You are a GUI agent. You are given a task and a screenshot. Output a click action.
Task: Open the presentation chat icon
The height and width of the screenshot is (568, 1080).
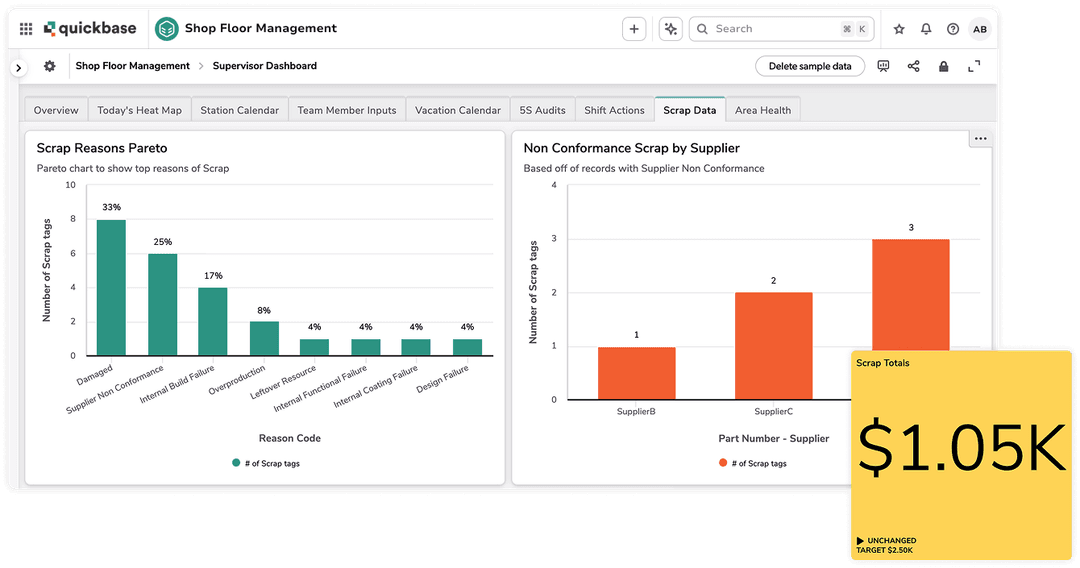[883, 66]
